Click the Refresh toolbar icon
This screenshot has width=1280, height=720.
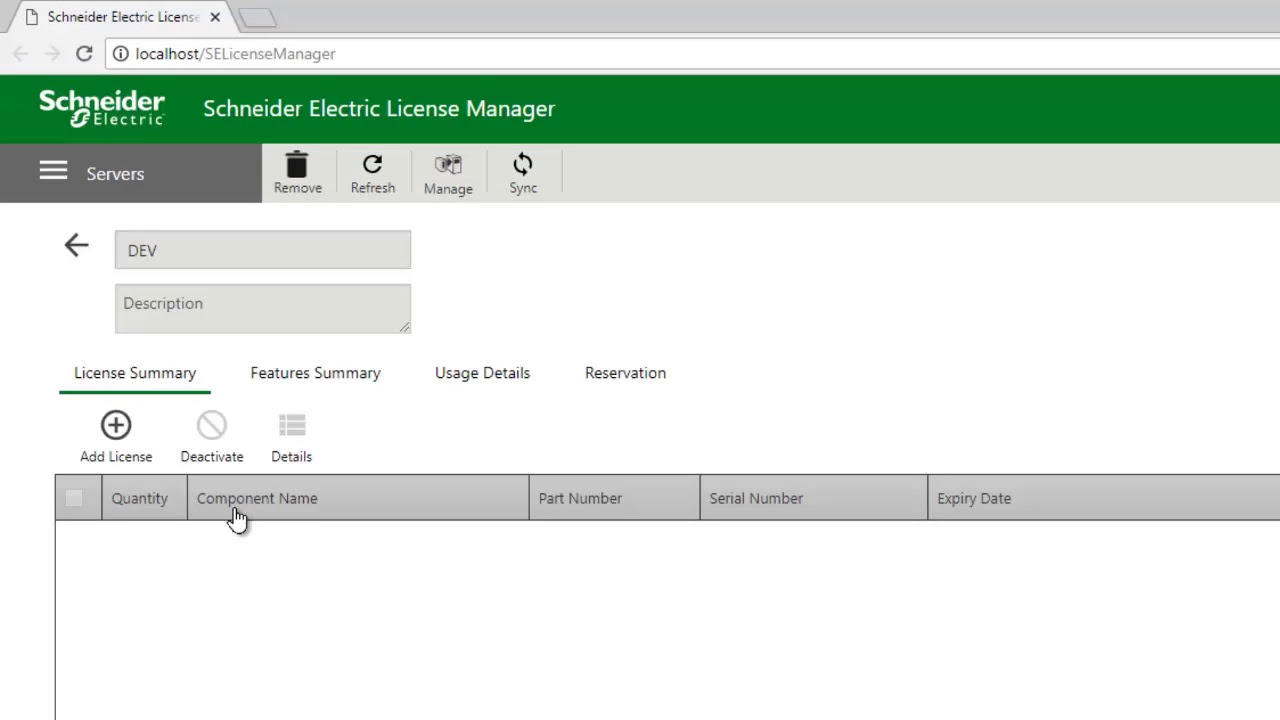[x=372, y=164]
